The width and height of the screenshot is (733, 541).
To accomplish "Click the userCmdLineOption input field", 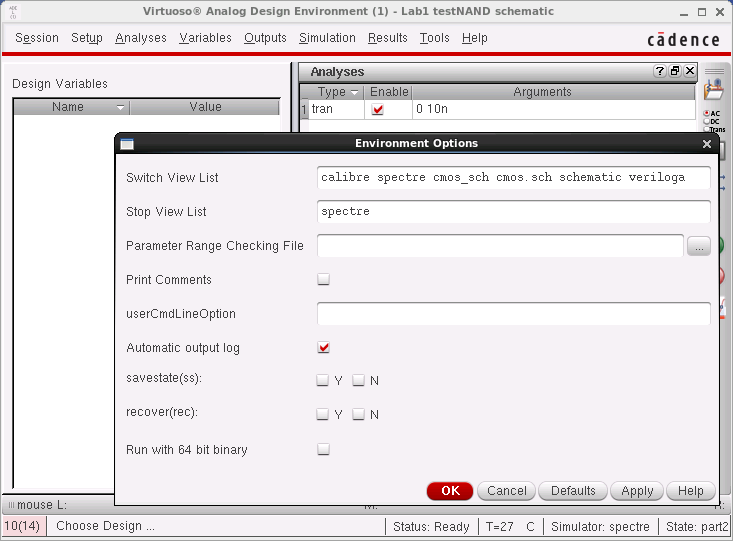I will click(514, 314).
